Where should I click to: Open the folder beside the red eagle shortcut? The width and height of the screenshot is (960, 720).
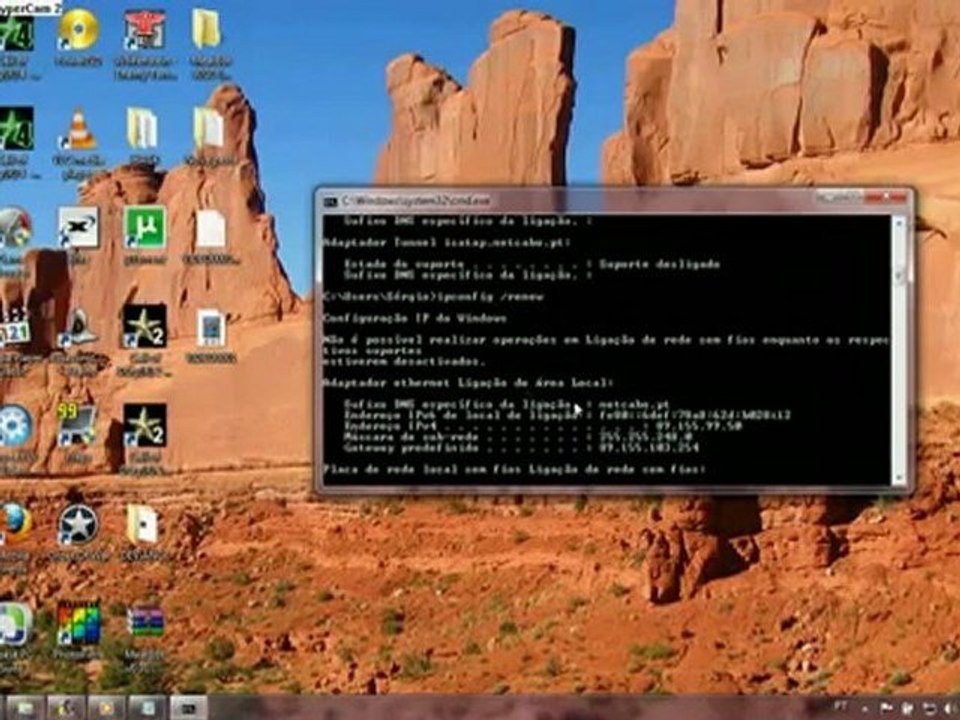coord(207,28)
